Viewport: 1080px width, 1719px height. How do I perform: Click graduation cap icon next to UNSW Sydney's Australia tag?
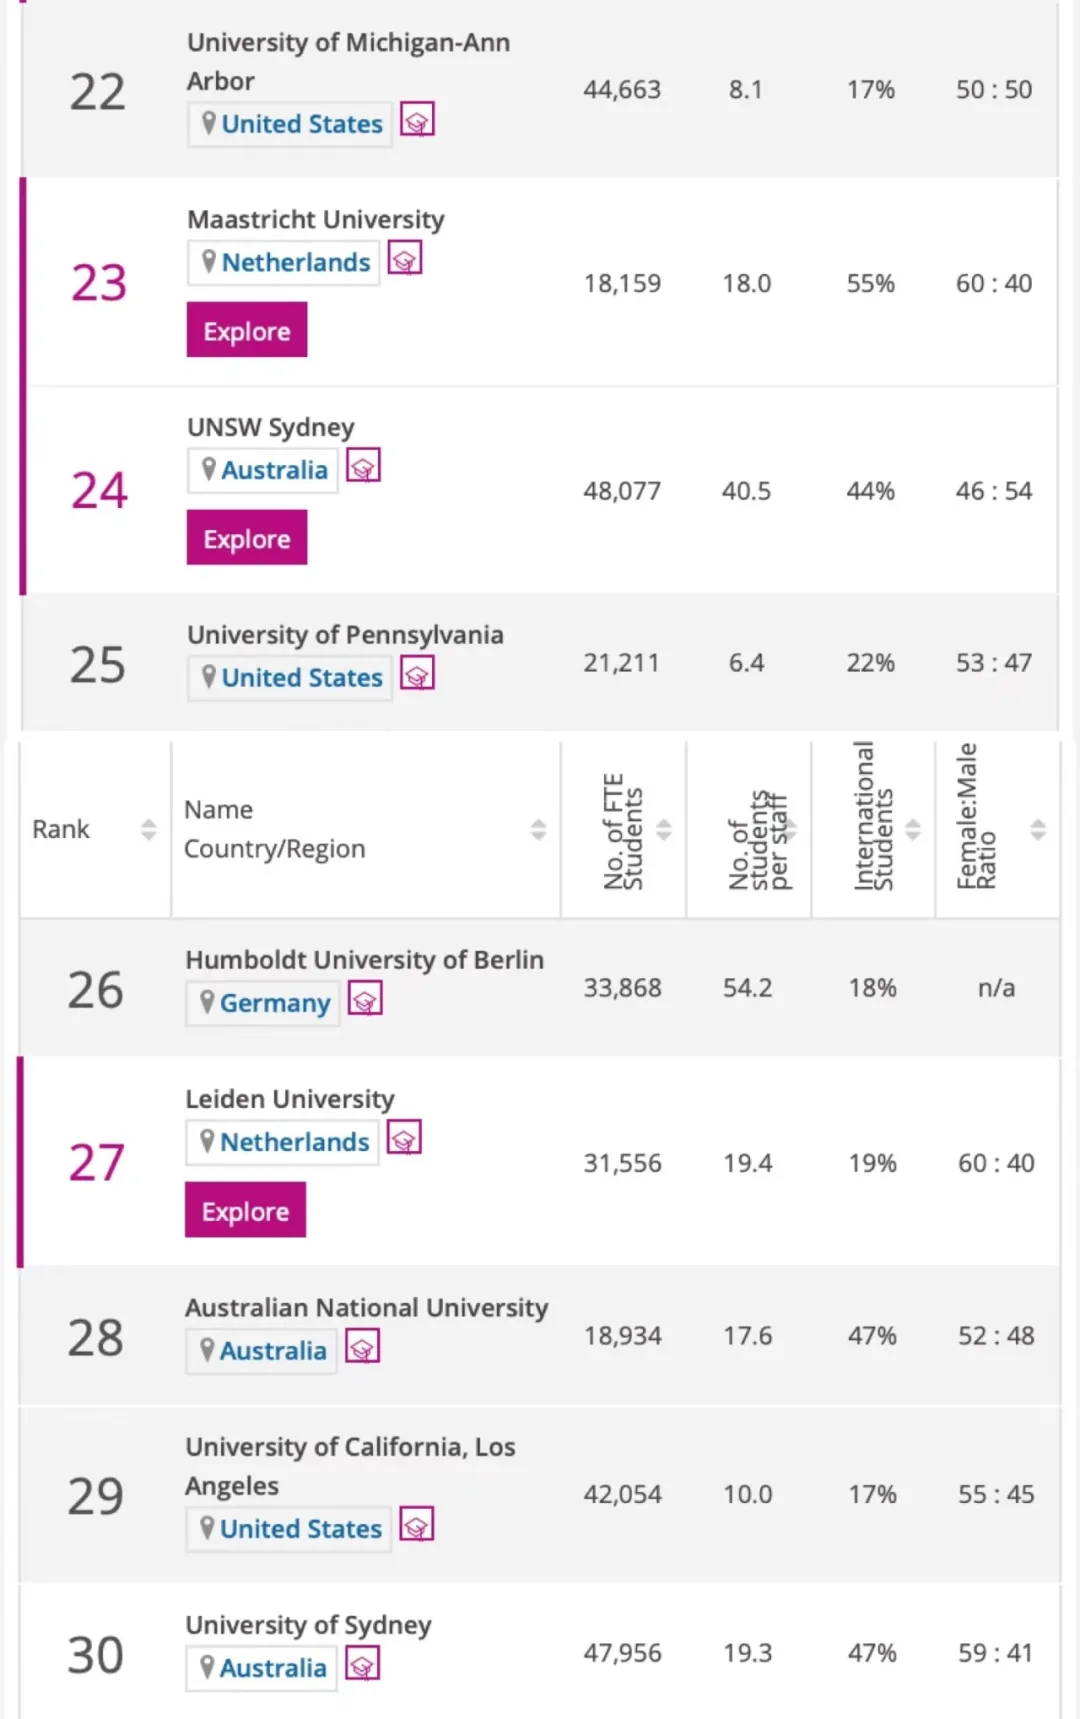click(x=363, y=467)
